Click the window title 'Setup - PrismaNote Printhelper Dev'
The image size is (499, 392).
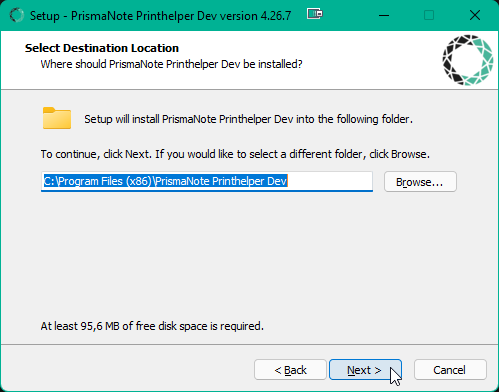[x=160, y=16]
